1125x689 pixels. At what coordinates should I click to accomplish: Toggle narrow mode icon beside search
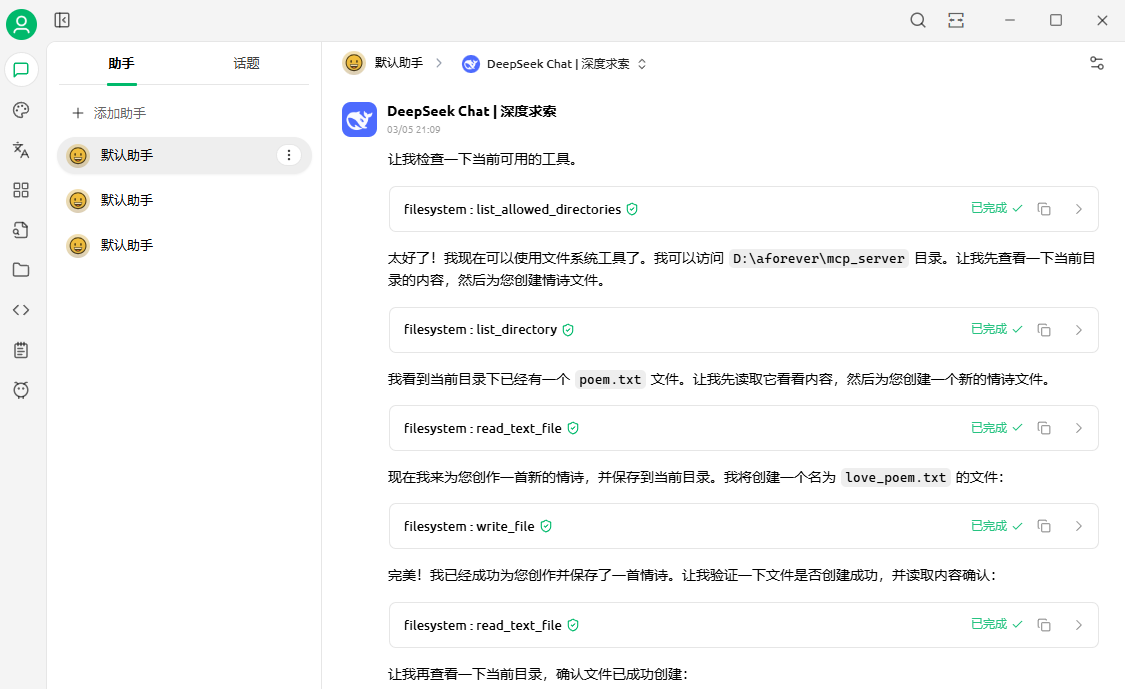pos(956,20)
